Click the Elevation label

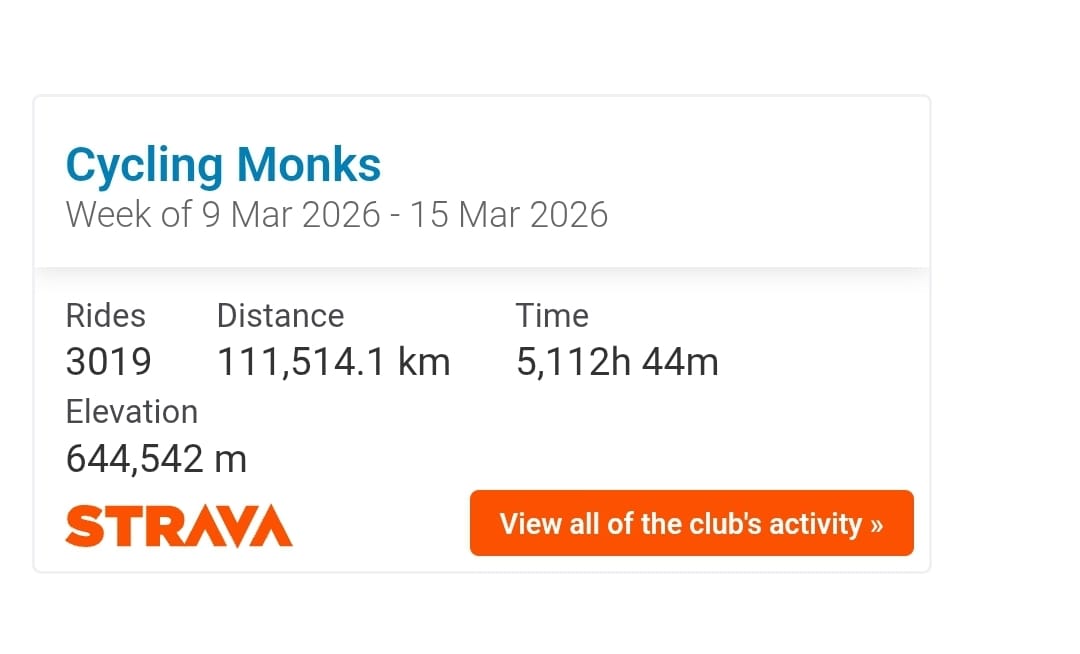[131, 412]
